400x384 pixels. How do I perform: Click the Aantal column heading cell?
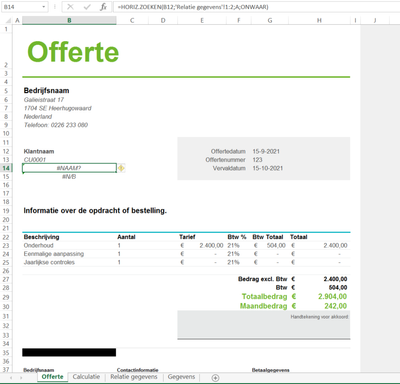pos(132,237)
